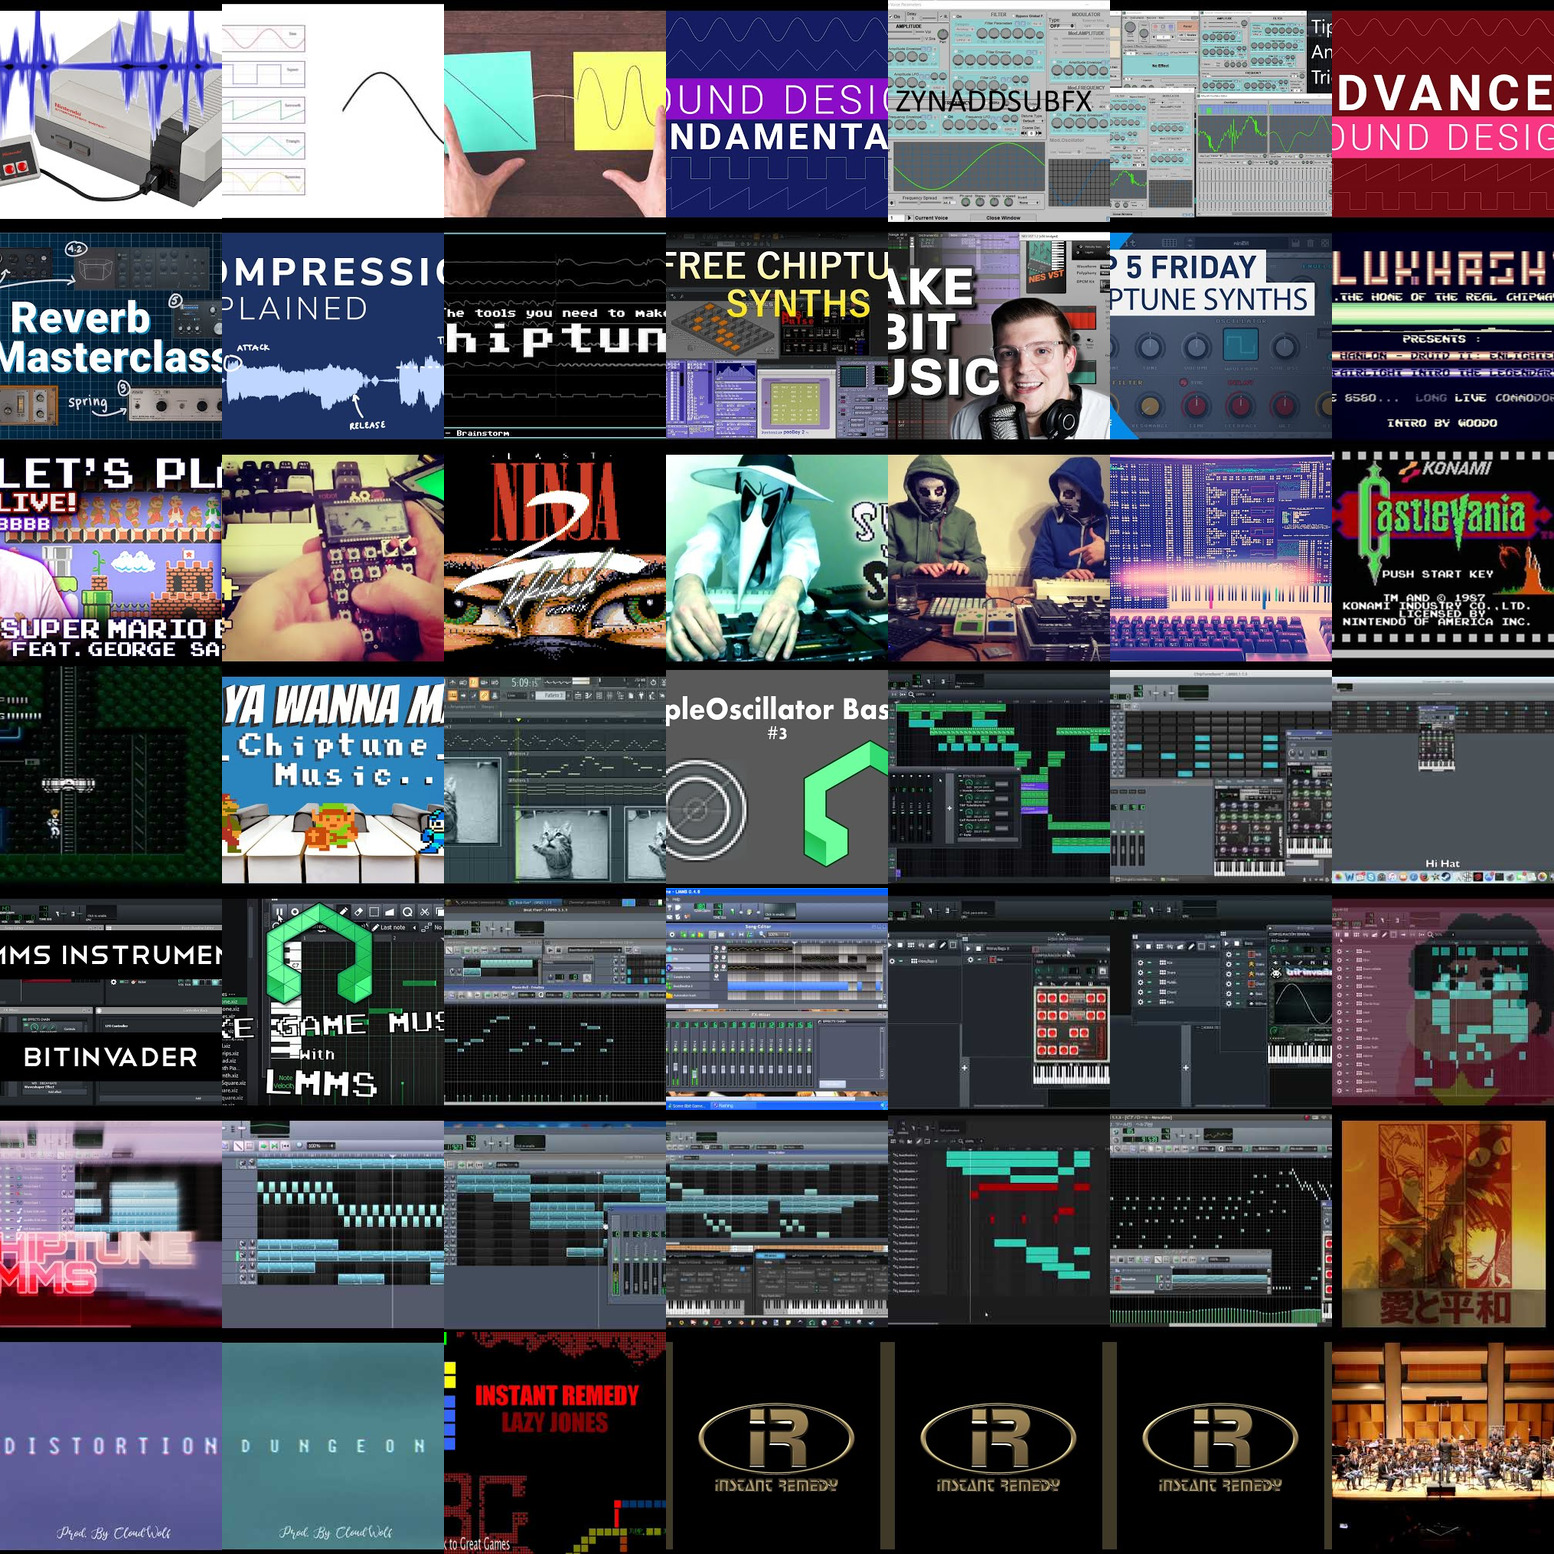Select the white-masked spy at mixer thumbnail
The height and width of the screenshot is (1554, 1554).
pos(777,559)
